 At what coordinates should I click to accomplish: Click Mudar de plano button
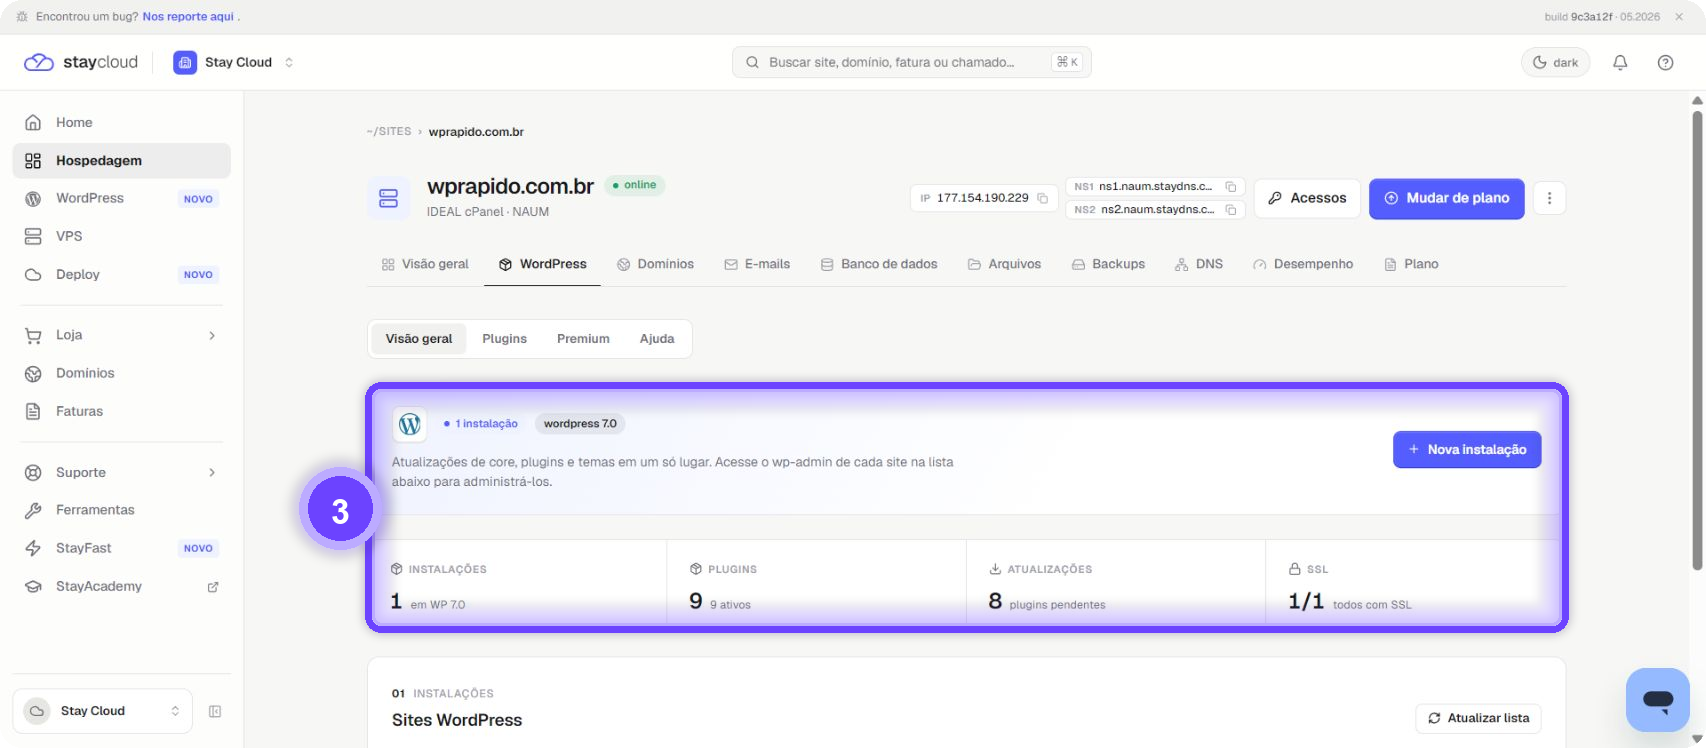(1447, 198)
